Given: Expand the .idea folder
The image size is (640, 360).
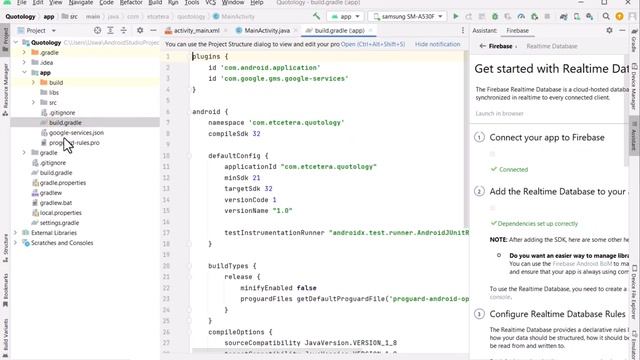Looking at the screenshot, I should 24,62.
